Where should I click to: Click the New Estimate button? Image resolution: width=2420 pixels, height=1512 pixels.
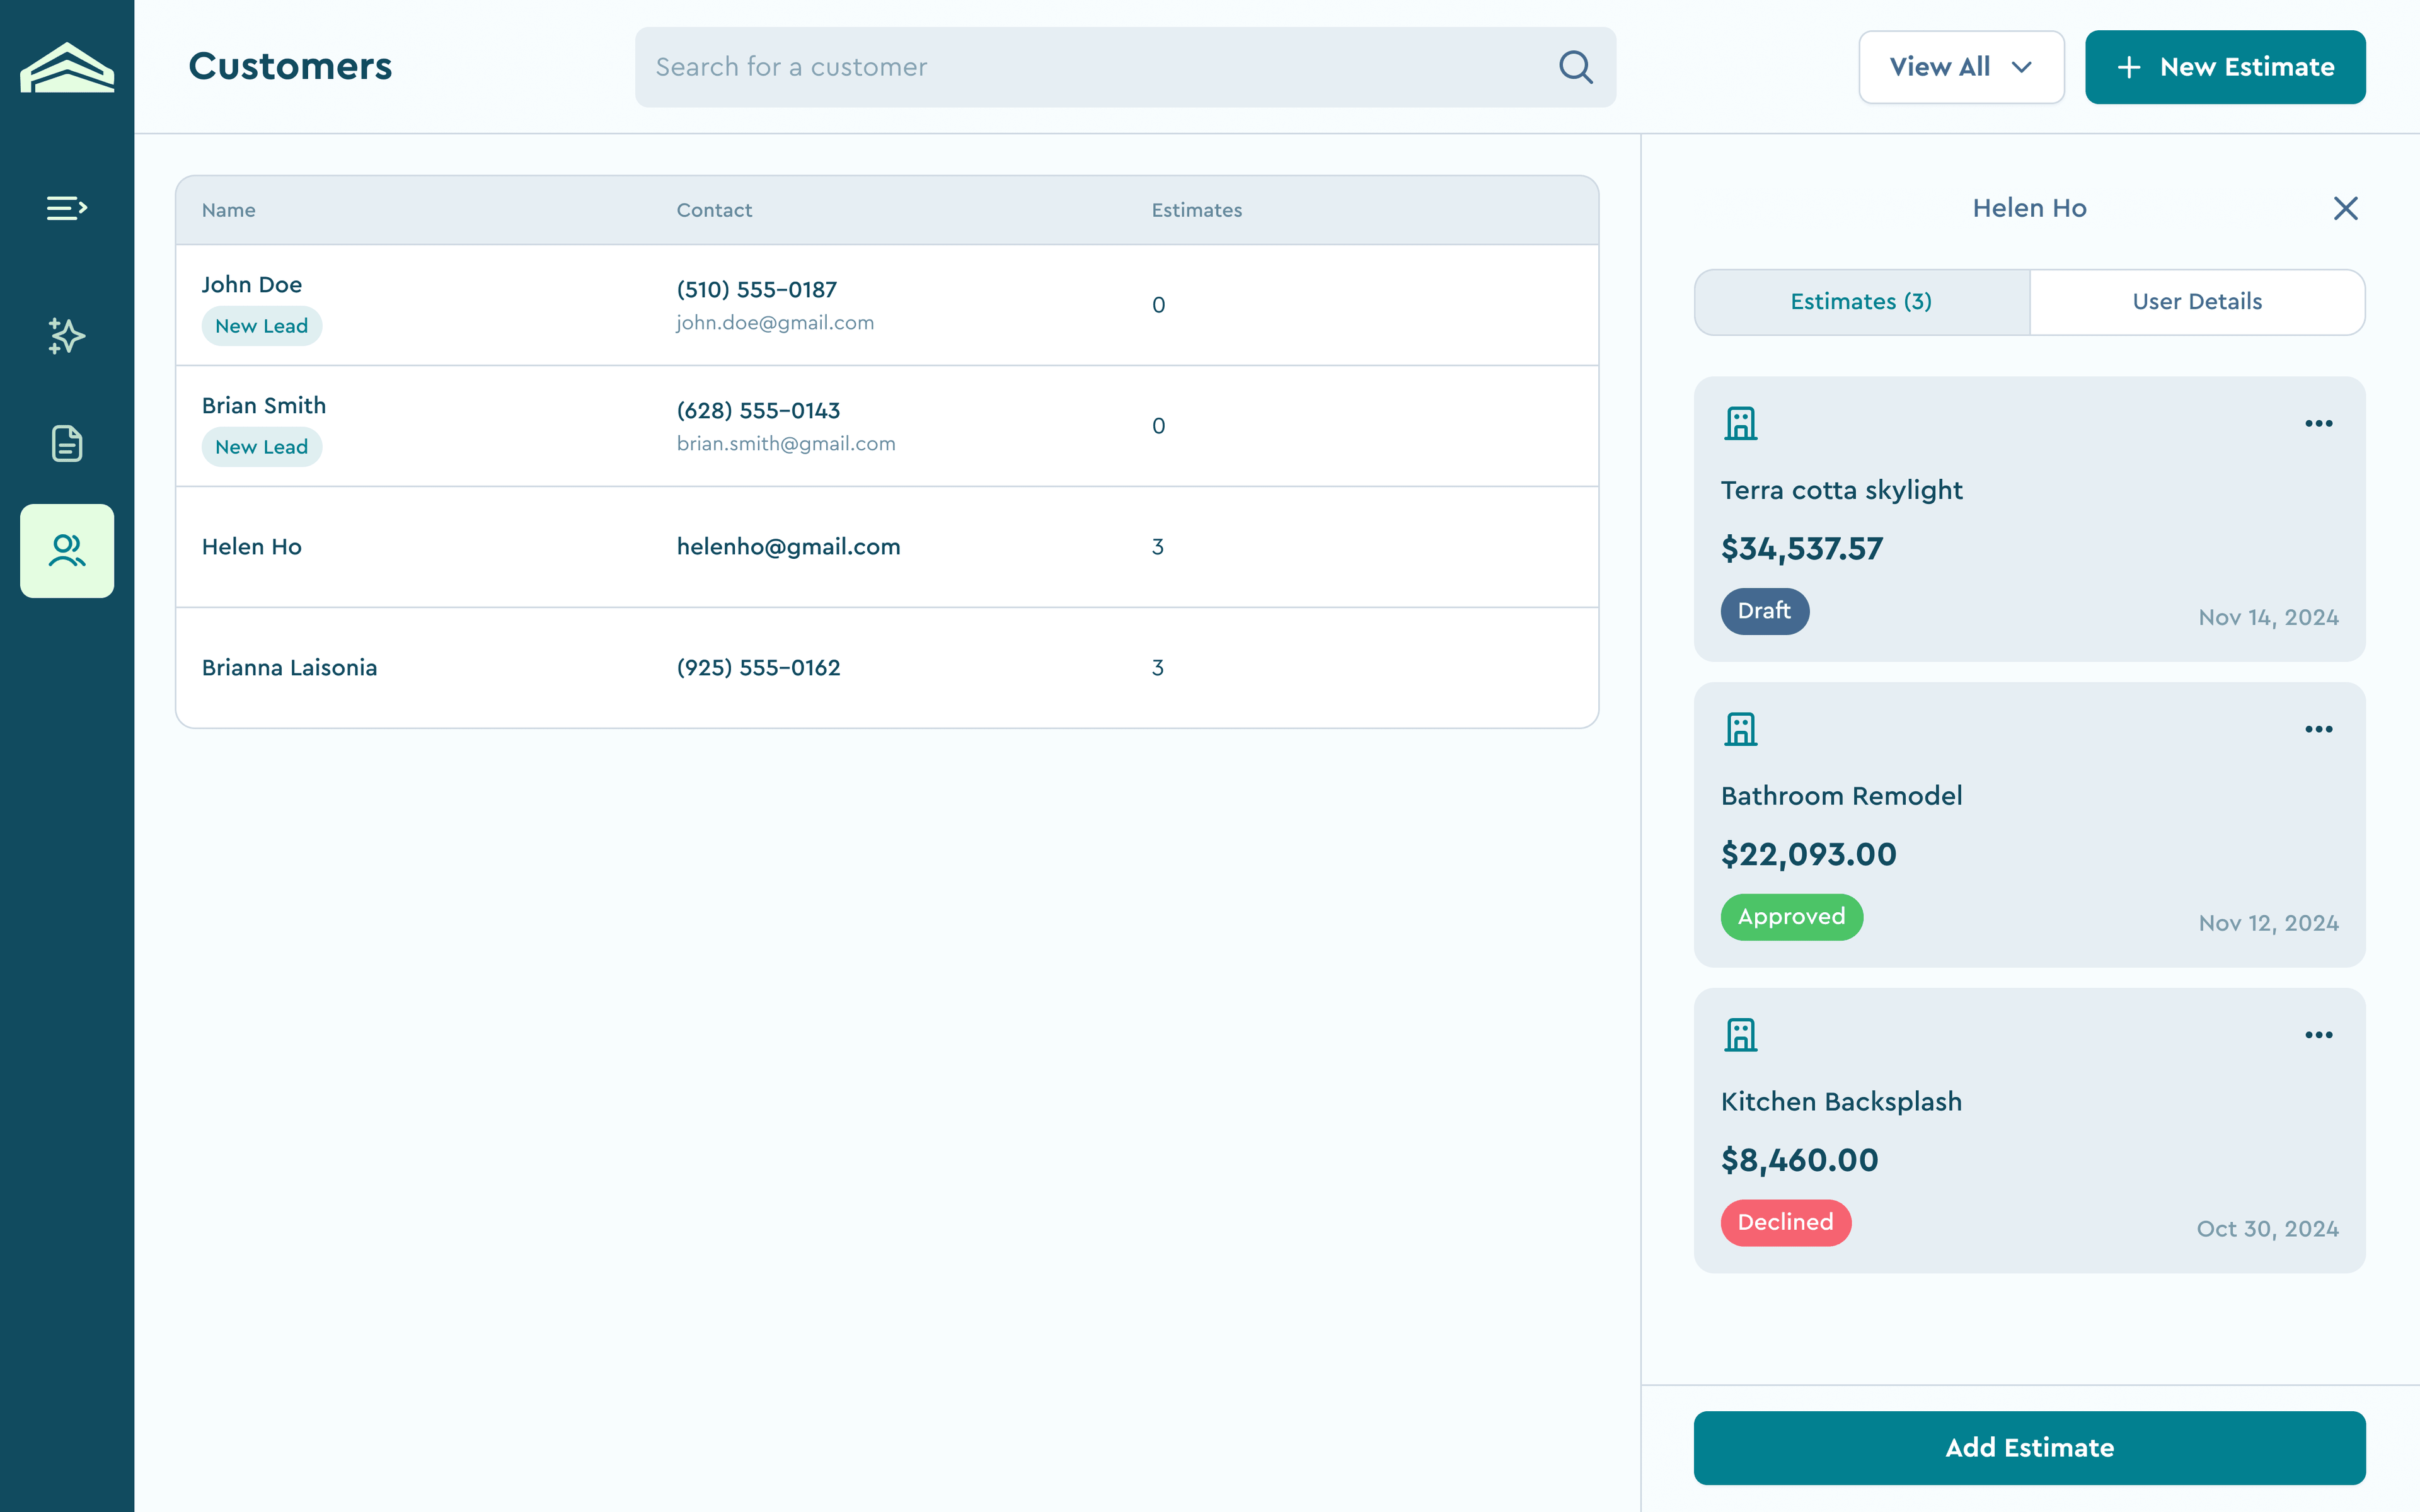pyautogui.click(x=2225, y=67)
